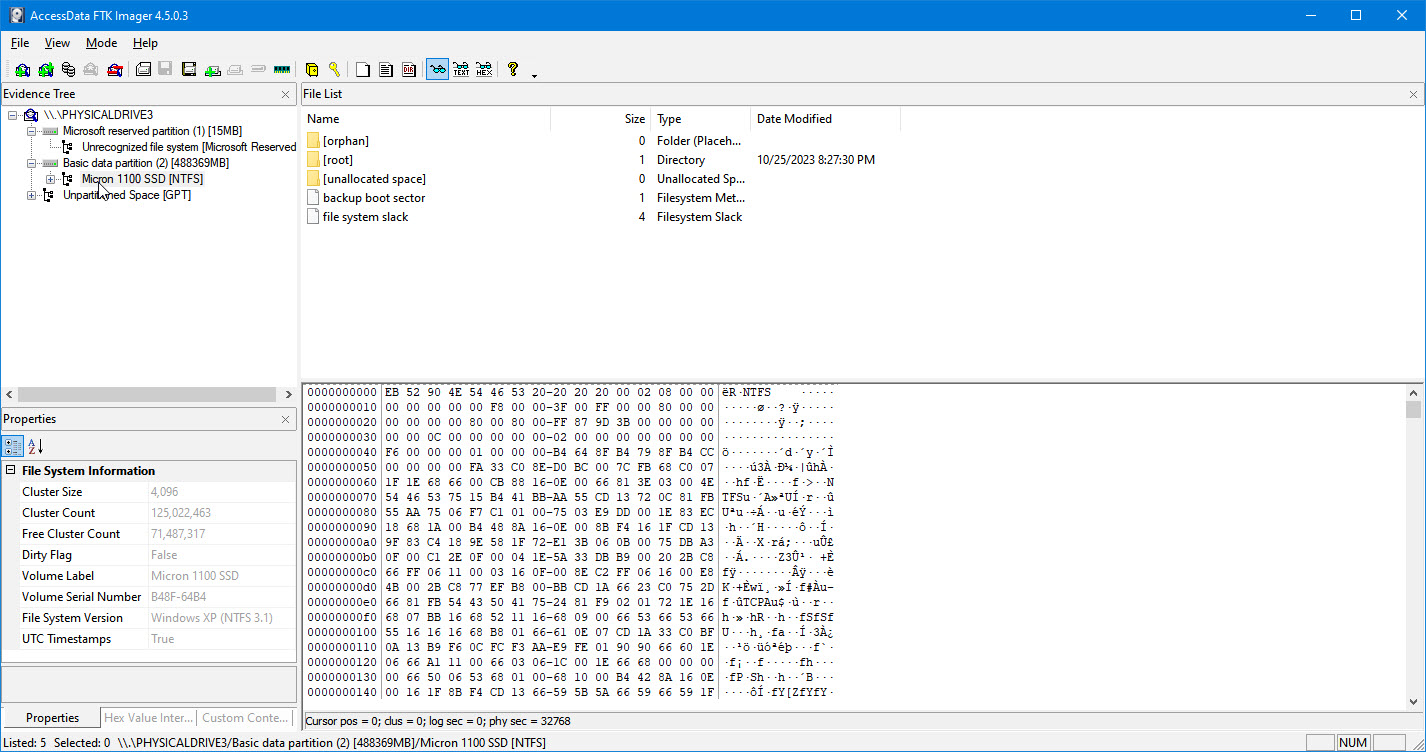The height and width of the screenshot is (752, 1426).
Task: Open the Mode menu
Action: (101, 43)
